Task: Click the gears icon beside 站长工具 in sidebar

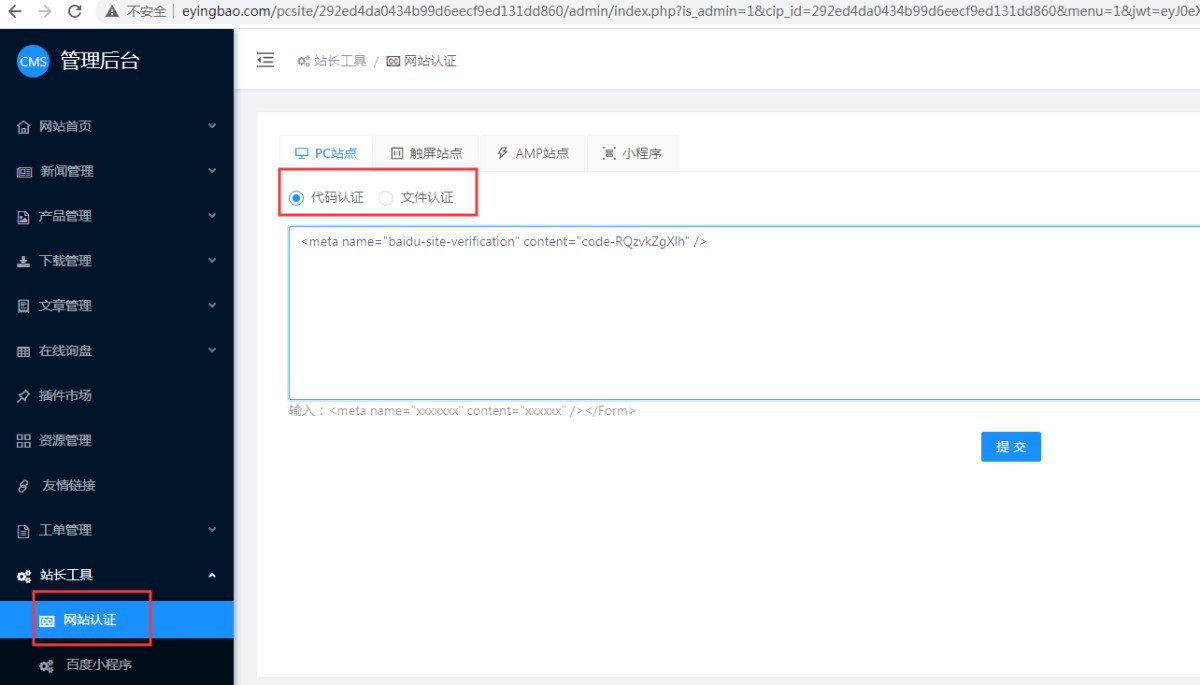Action: coord(24,576)
